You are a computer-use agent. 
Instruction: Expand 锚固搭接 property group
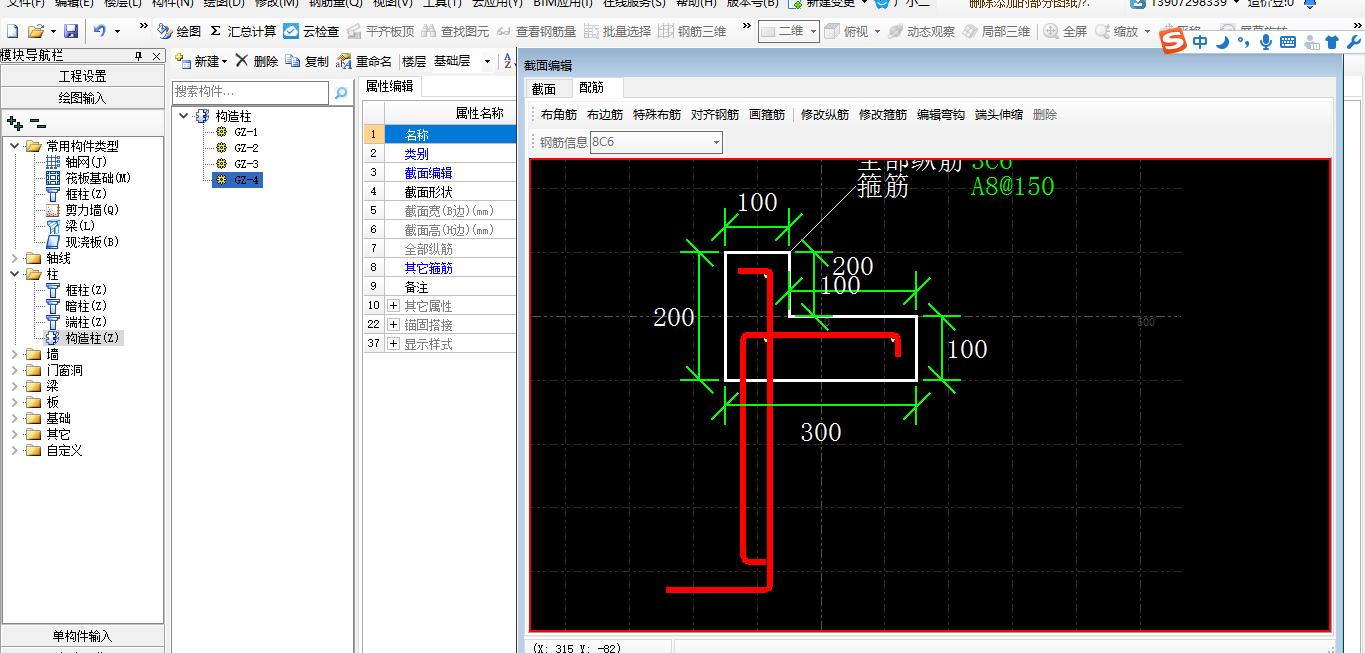[x=393, y=324]
